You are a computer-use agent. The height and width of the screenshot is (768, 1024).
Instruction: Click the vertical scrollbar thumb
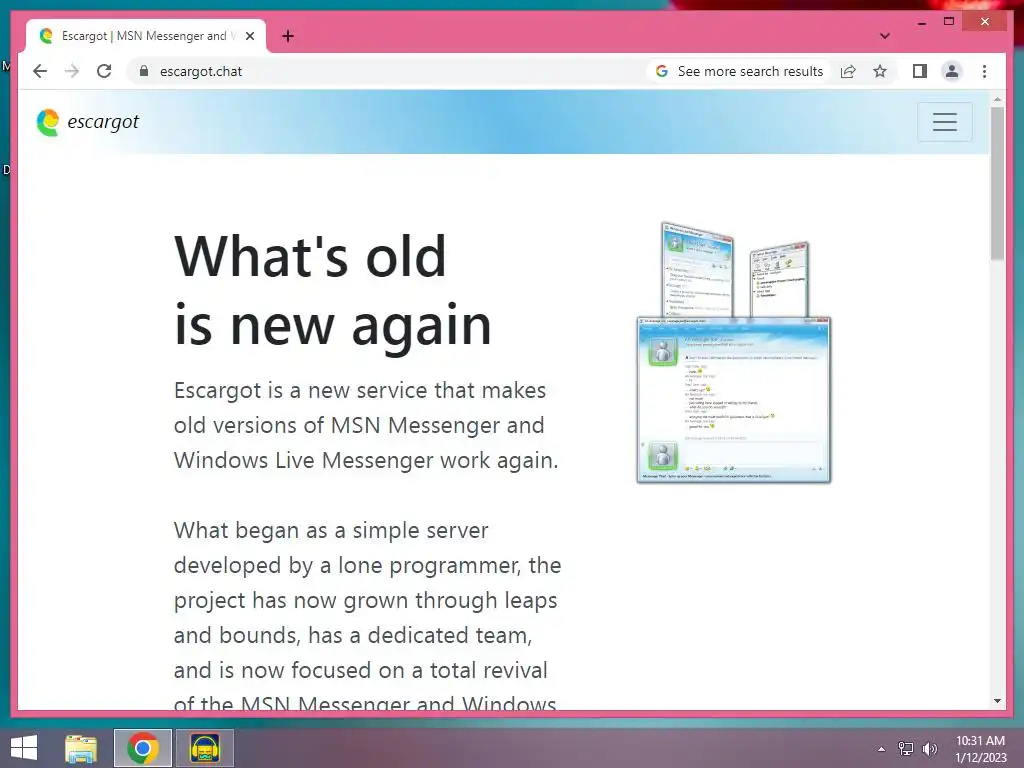tap(997, 184)
